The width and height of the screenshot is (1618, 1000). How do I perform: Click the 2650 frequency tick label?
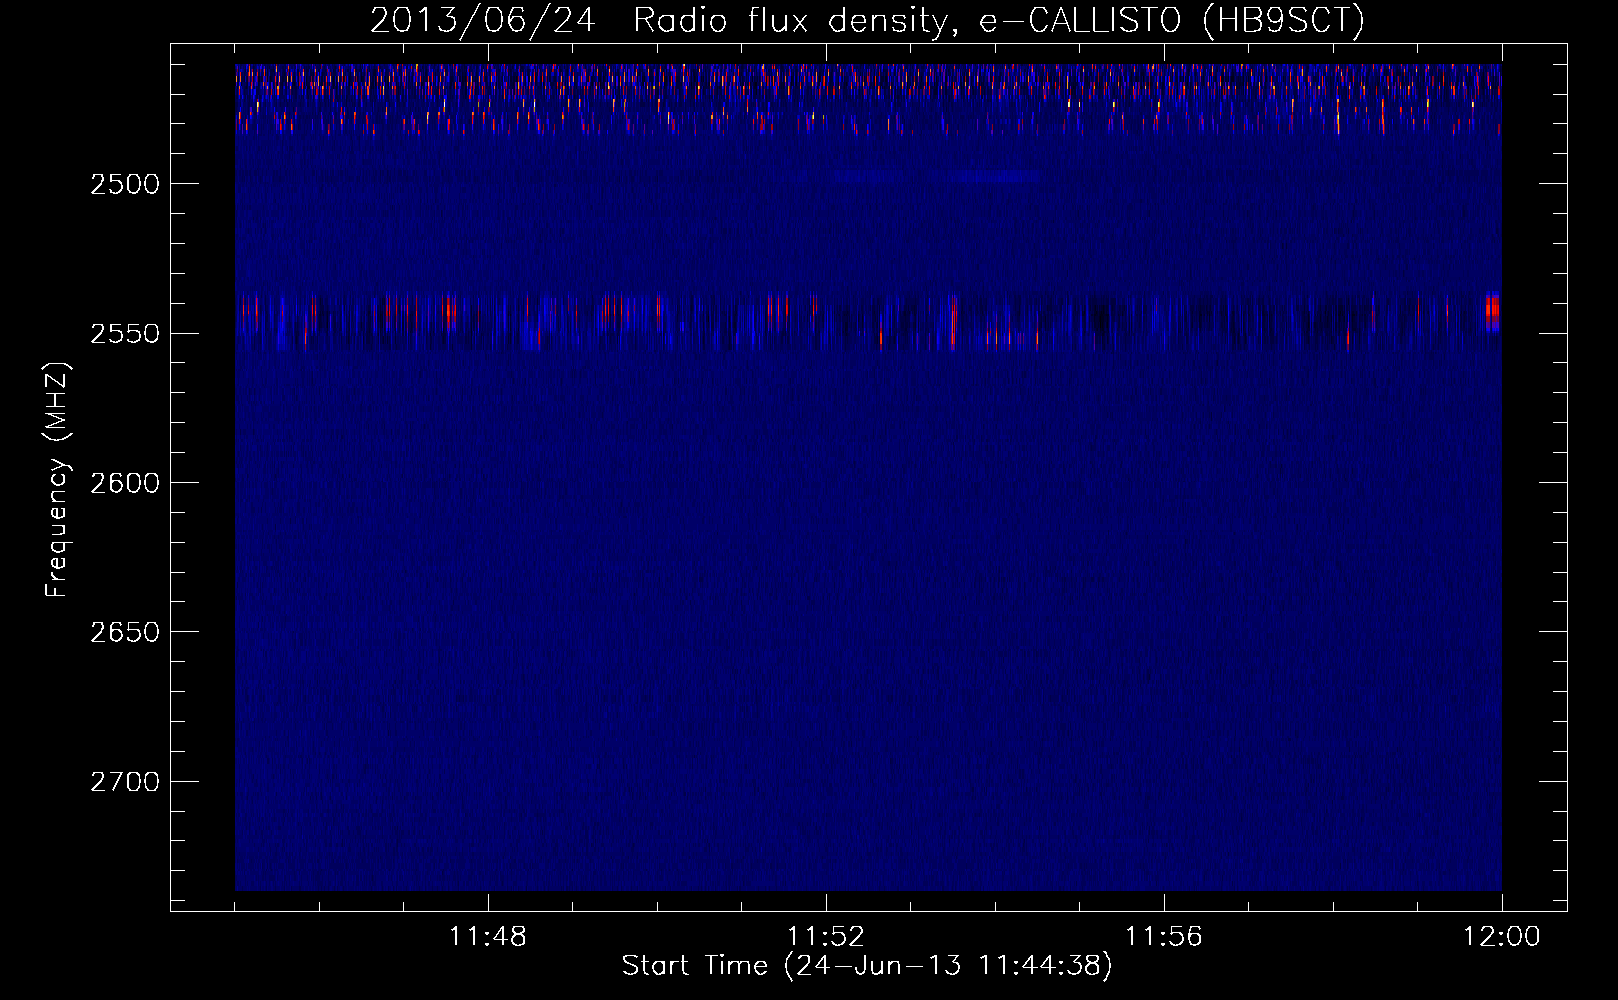tap(125, 632)
